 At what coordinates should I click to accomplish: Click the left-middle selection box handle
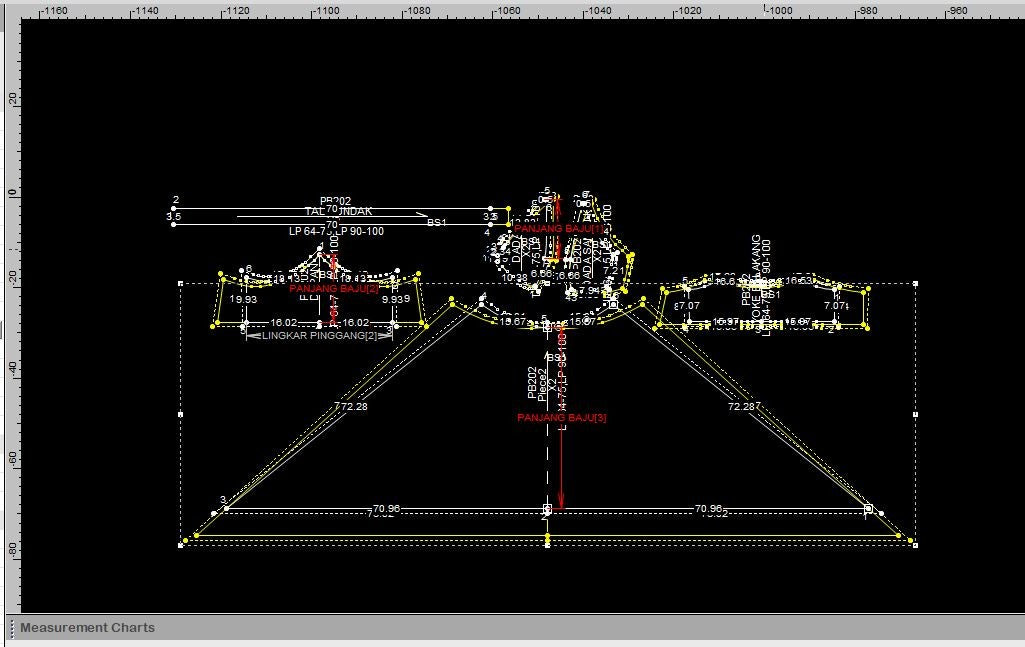coord(181,414)
